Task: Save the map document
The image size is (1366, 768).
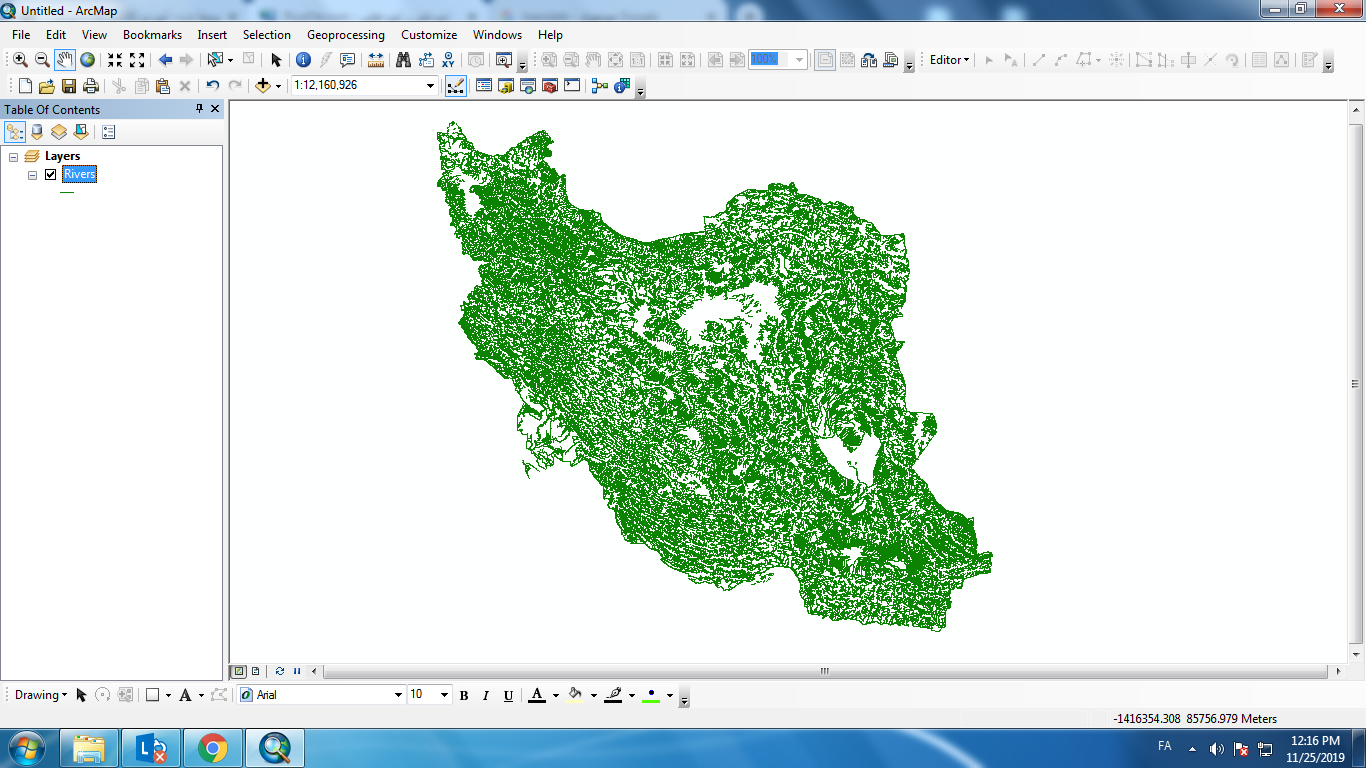Action: 69,86
